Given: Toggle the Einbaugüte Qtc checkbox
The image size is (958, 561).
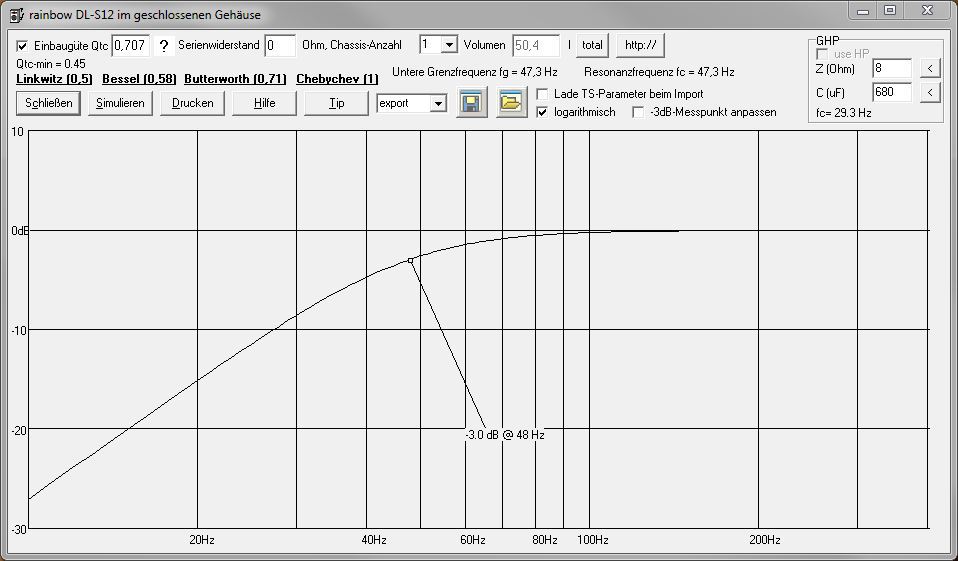Looking at the screenshot, I should coord(22,46).
